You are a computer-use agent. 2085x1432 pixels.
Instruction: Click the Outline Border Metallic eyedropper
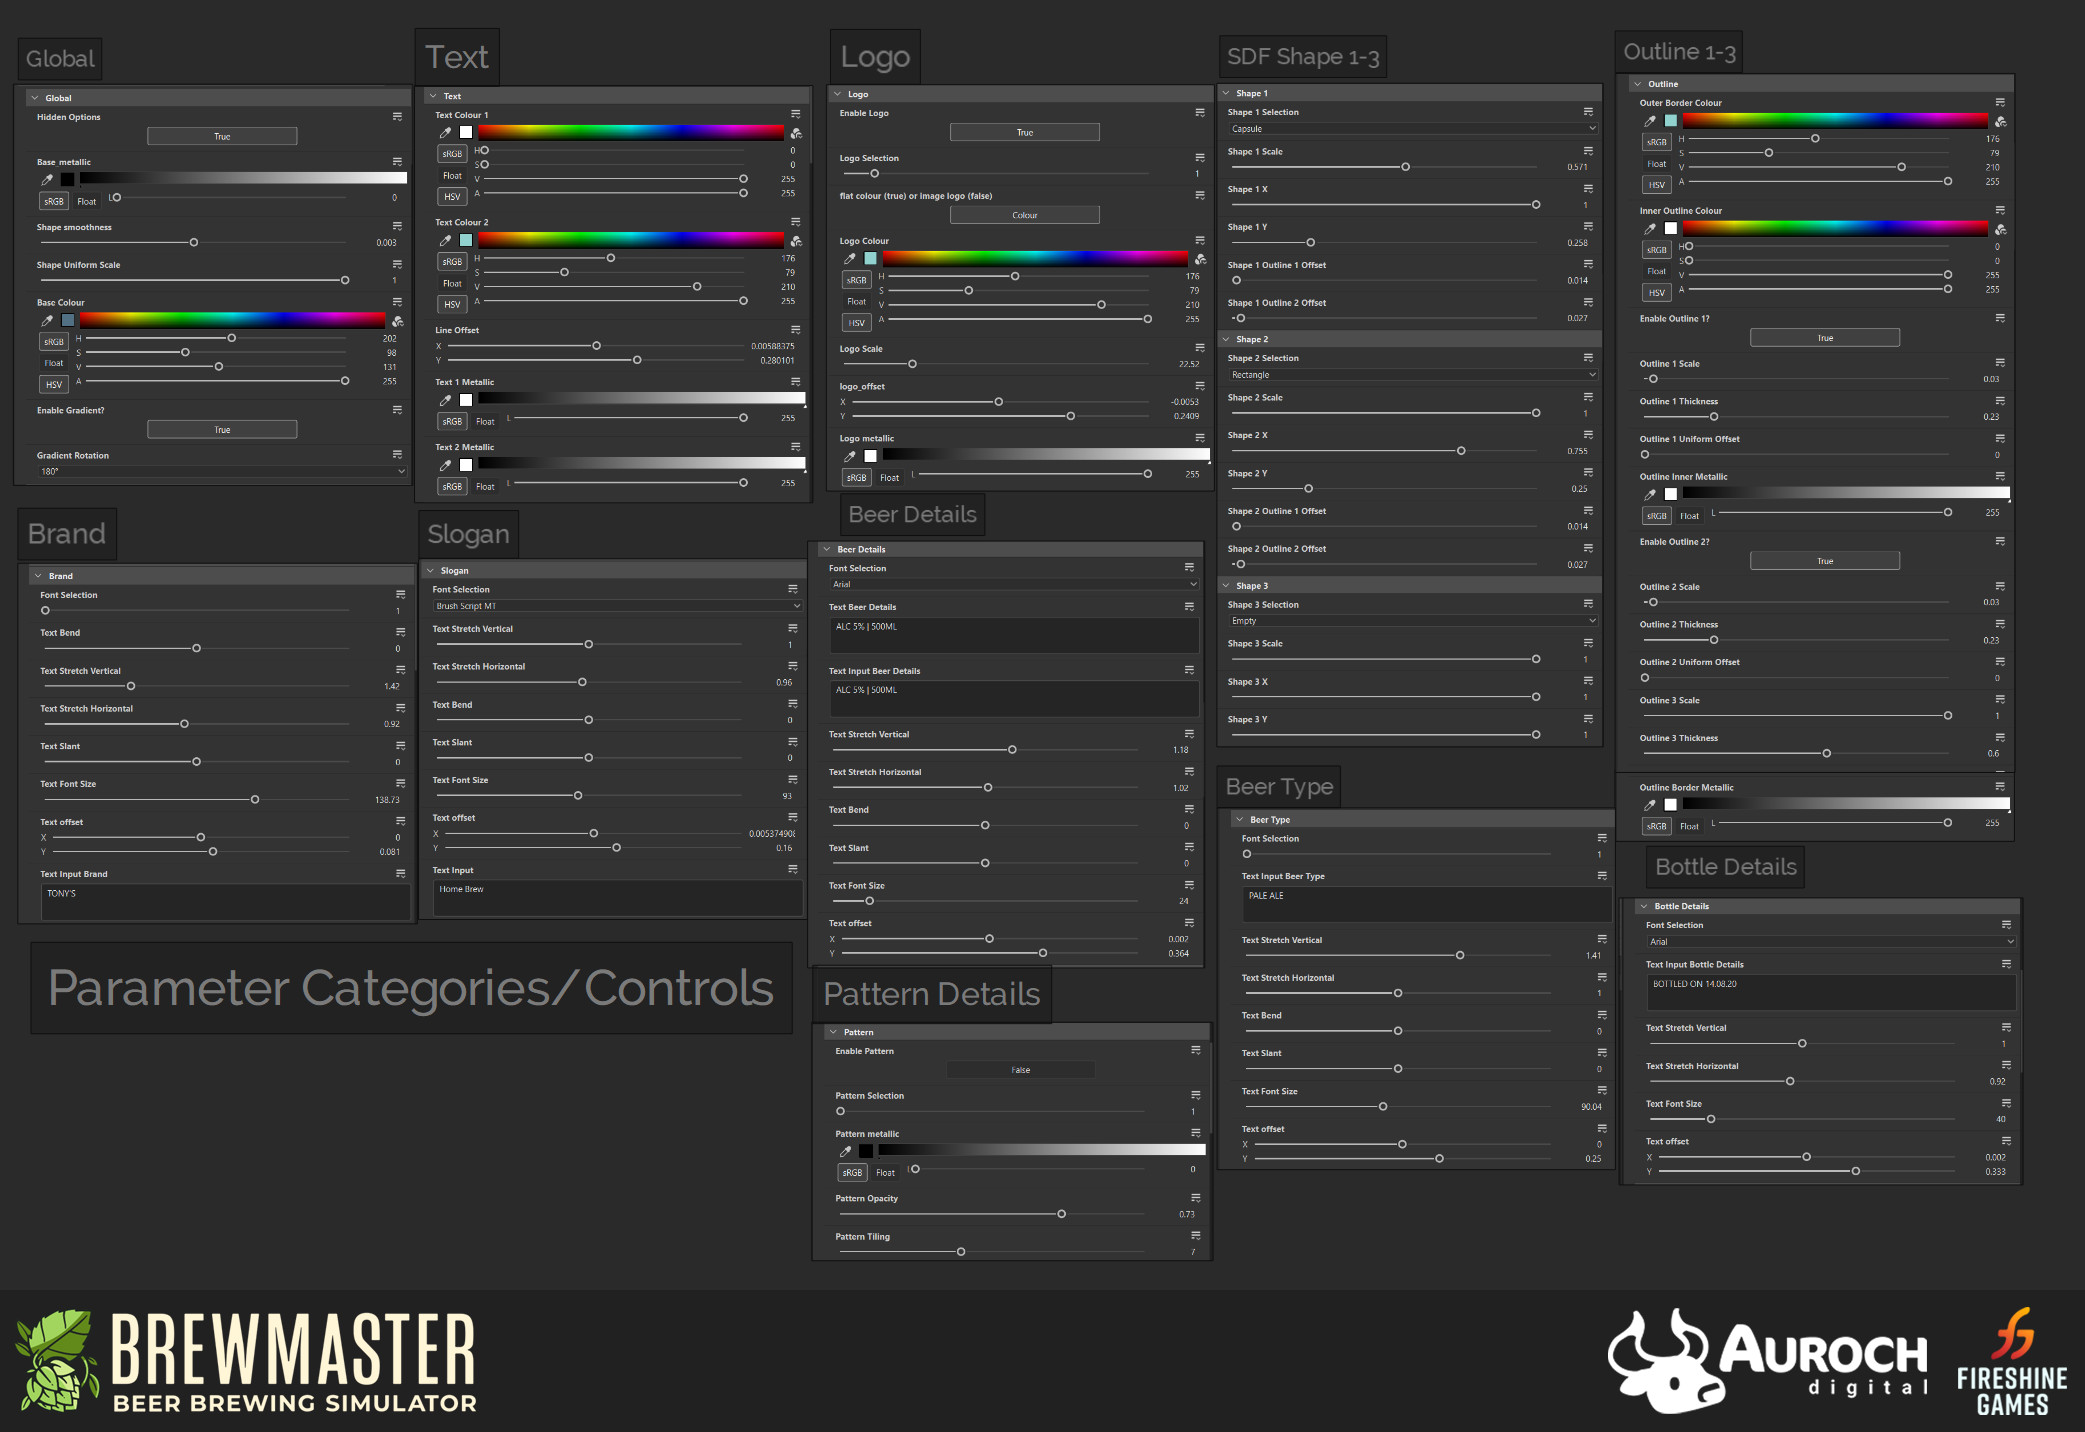pyautogui.click(x=1650, y=804)
